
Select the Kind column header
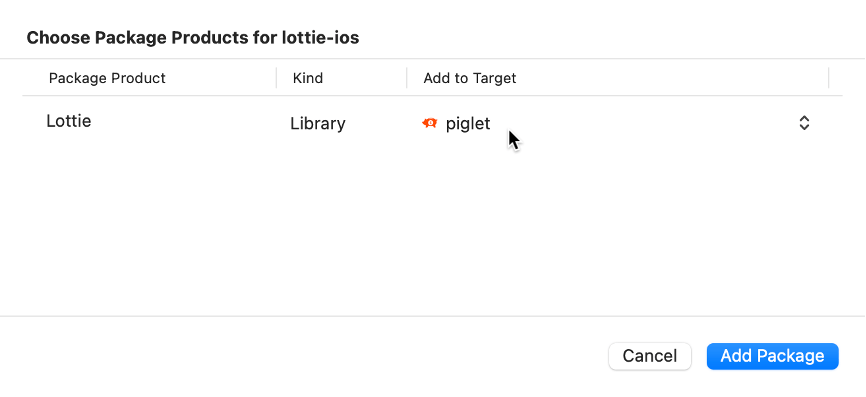pyautogui.click(x=308, y=78)
